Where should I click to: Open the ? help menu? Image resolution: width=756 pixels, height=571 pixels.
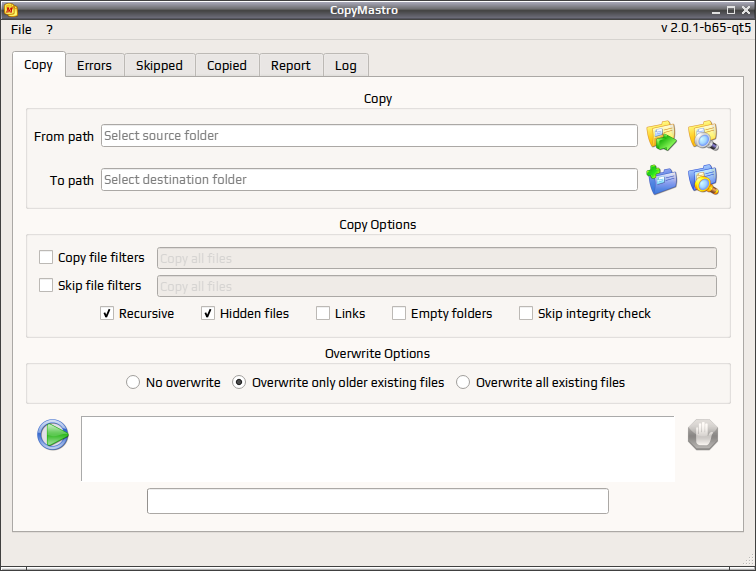[x=49, y=29]
